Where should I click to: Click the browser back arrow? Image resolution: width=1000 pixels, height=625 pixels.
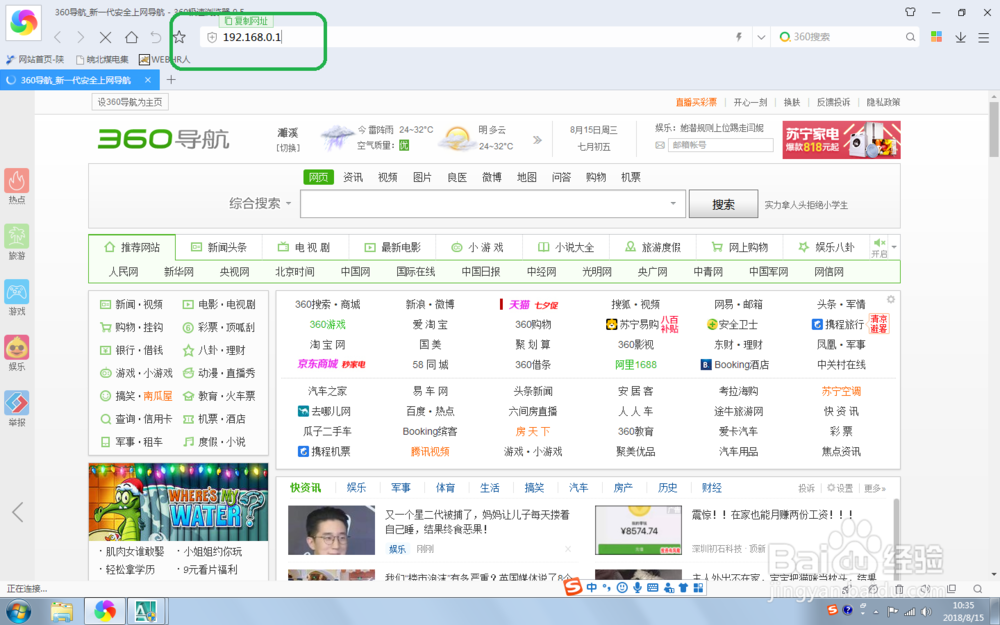[x=58, y=37]
